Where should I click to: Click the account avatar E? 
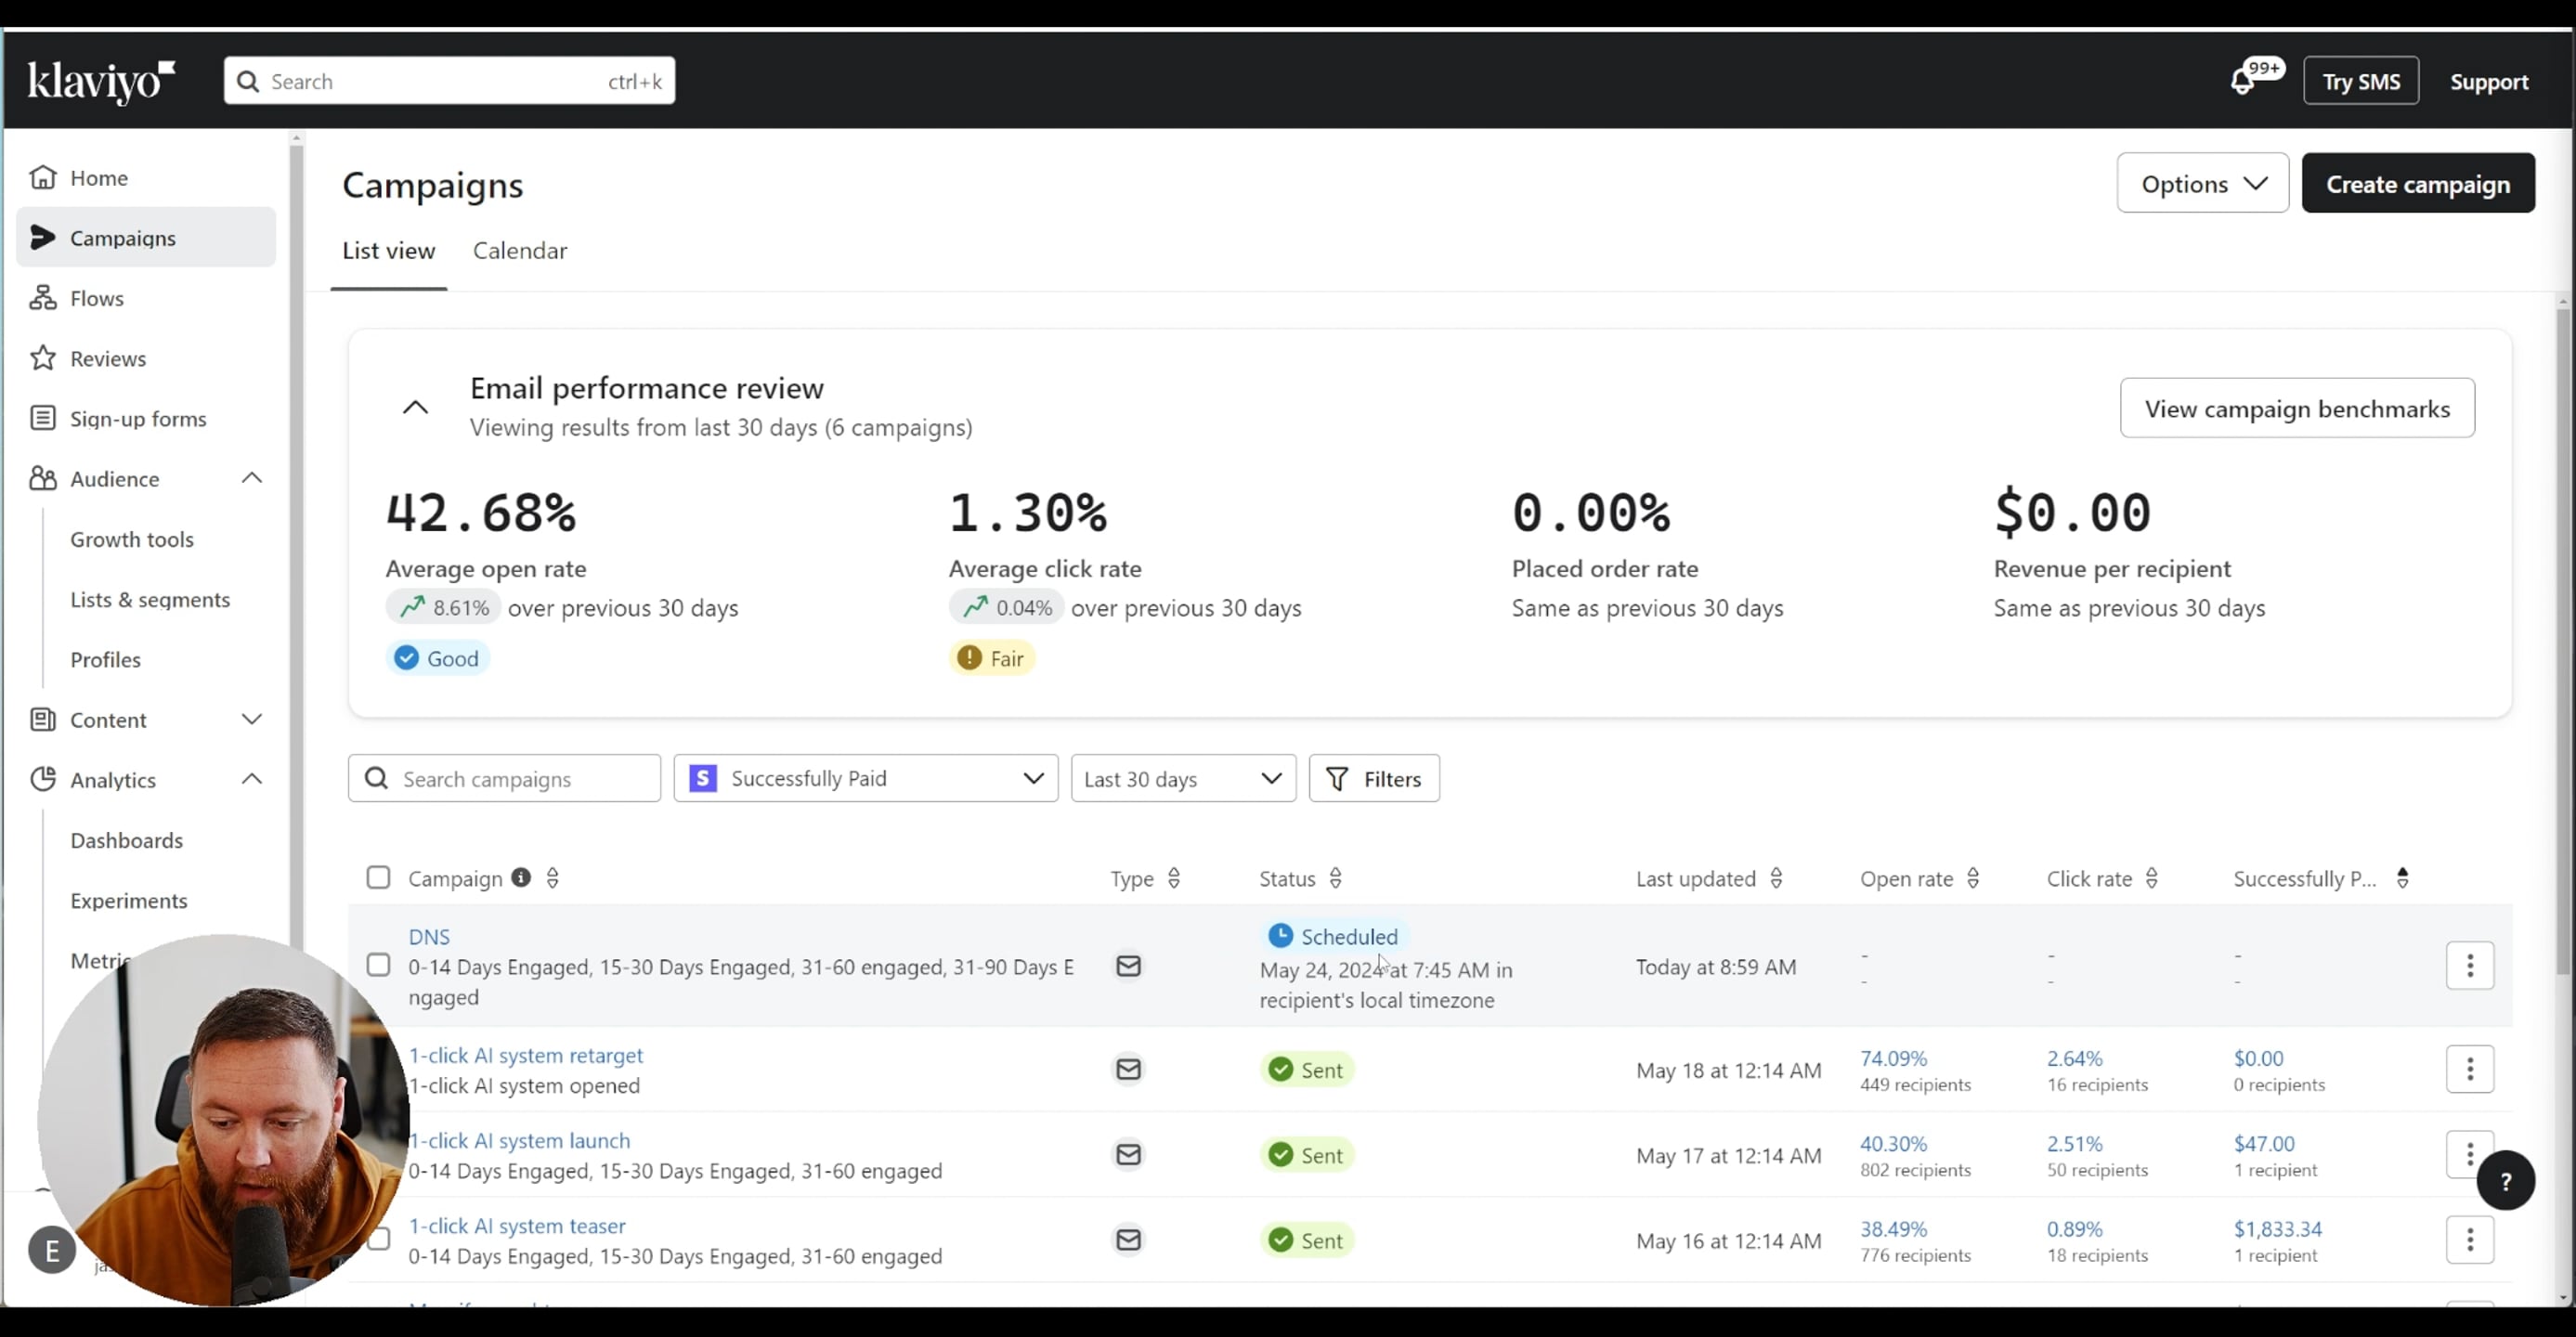[x=52, y=1250]
